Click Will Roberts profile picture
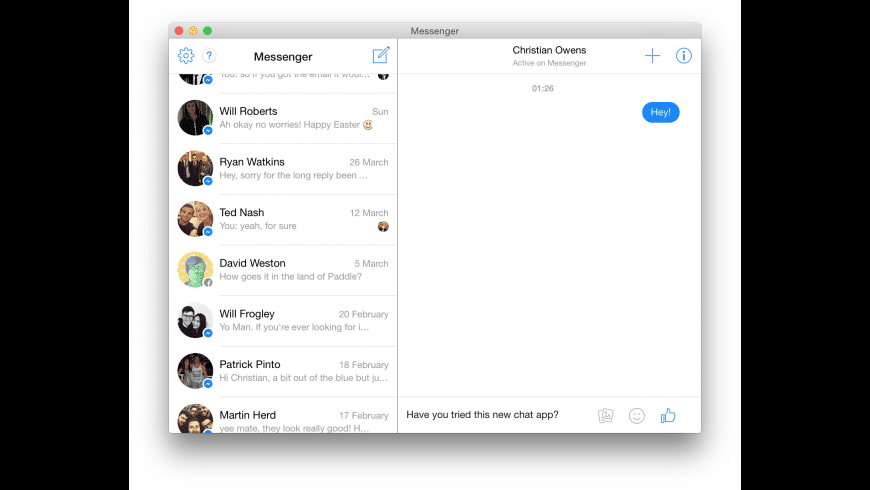The width and height of the screenshot is (870, 490). point(195,118)
